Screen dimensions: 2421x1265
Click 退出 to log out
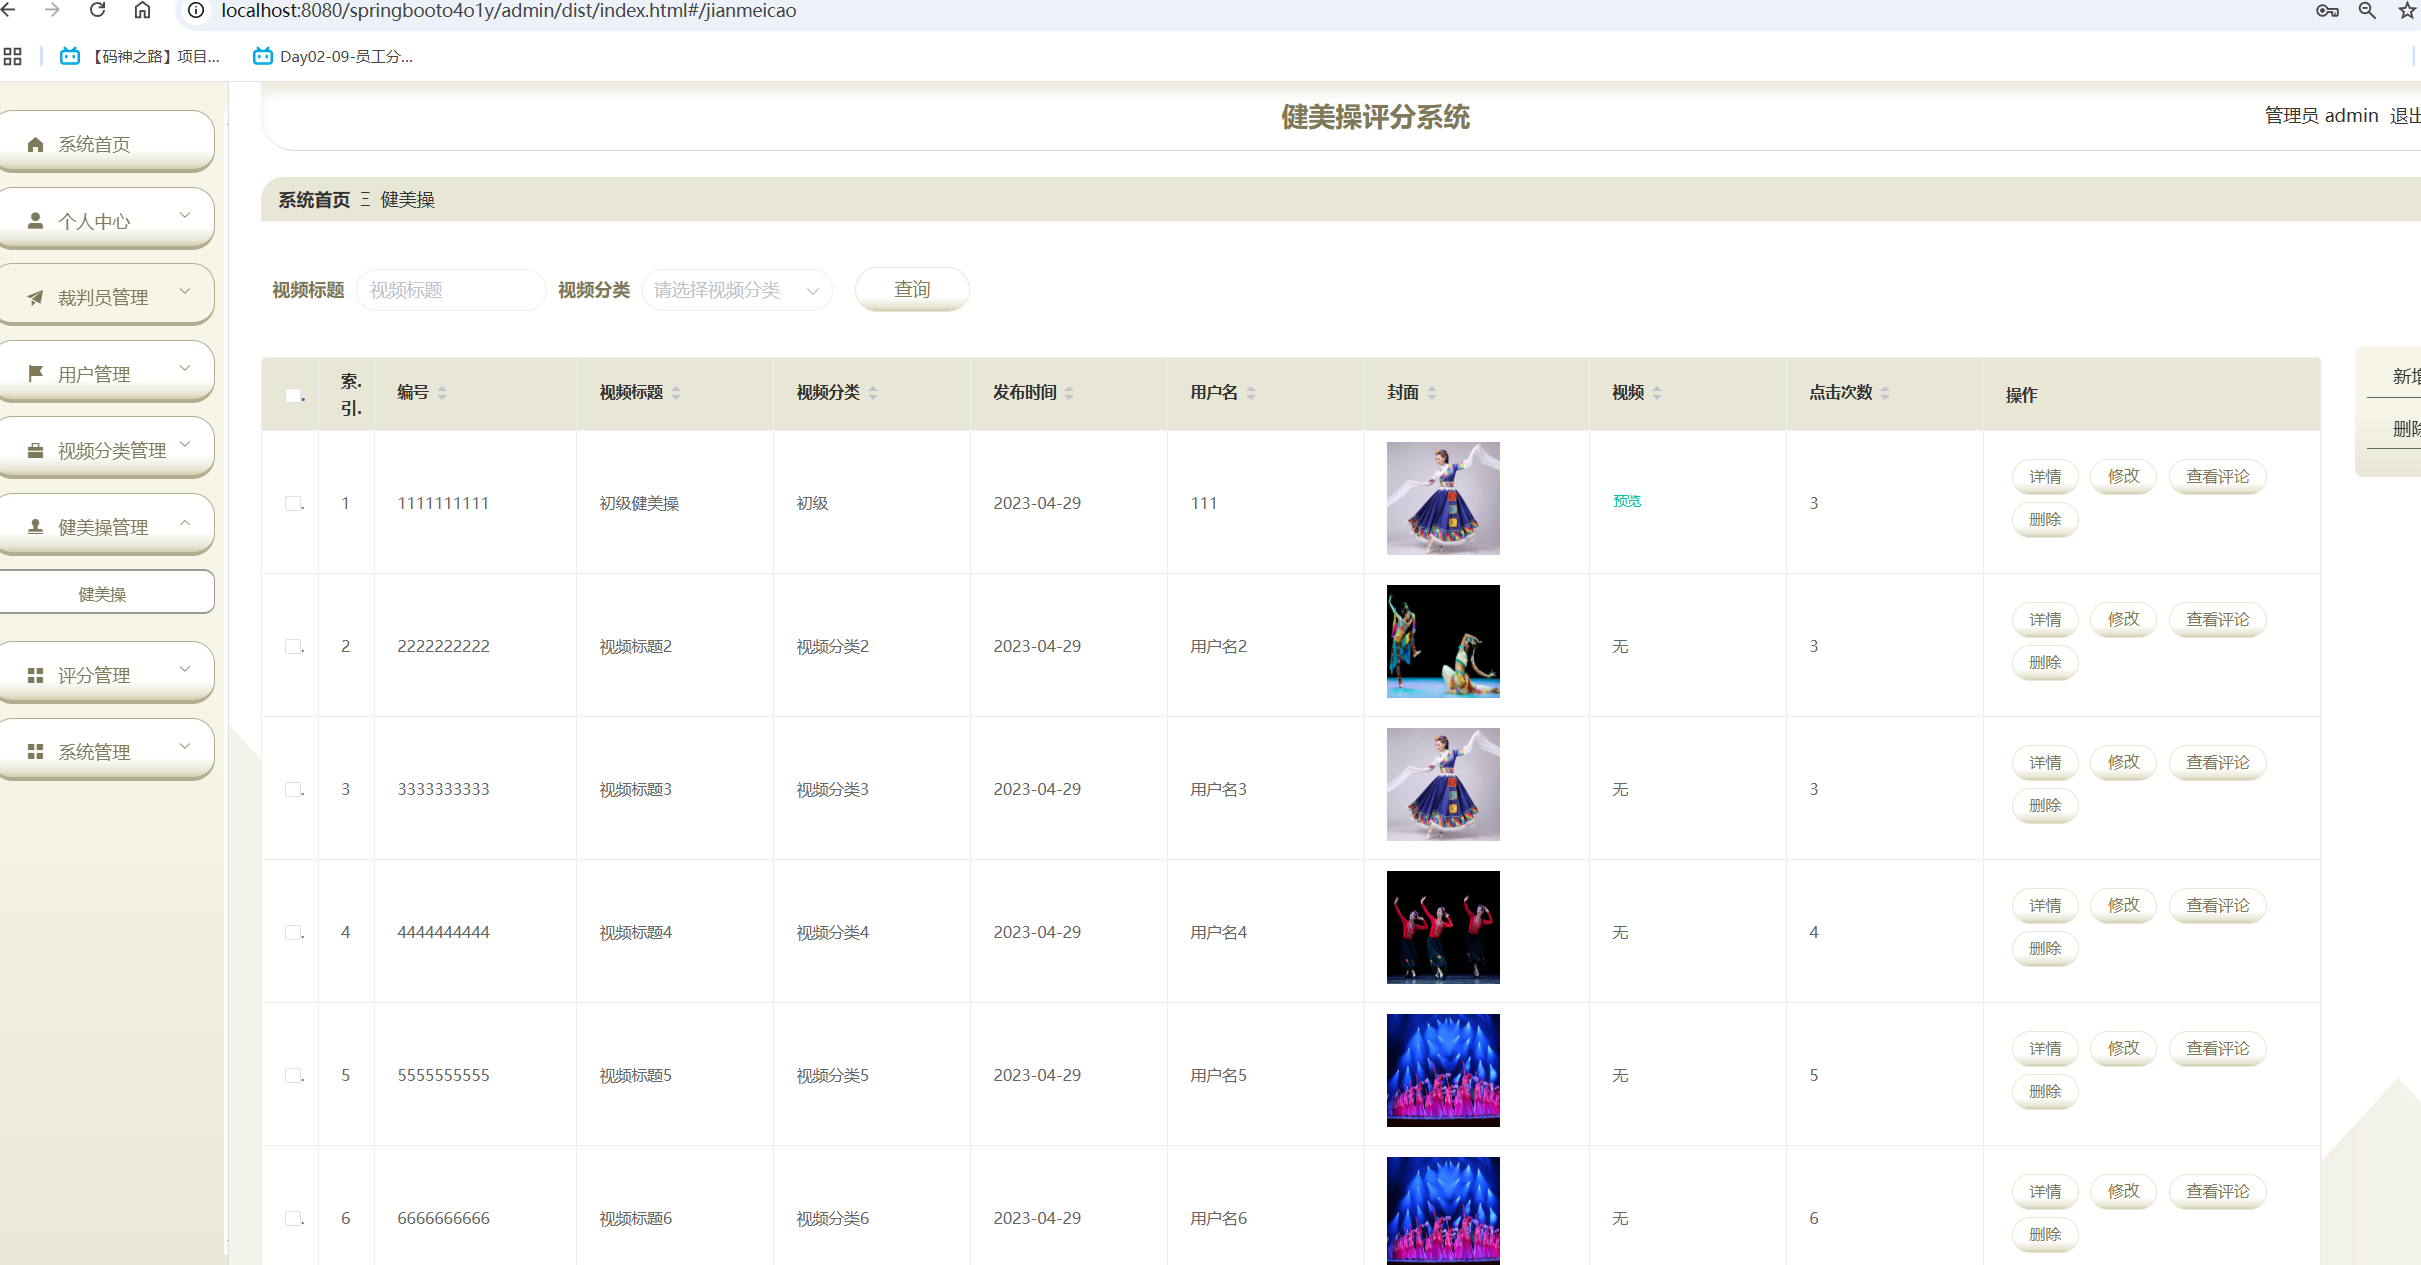click(x=2405, y=116)
